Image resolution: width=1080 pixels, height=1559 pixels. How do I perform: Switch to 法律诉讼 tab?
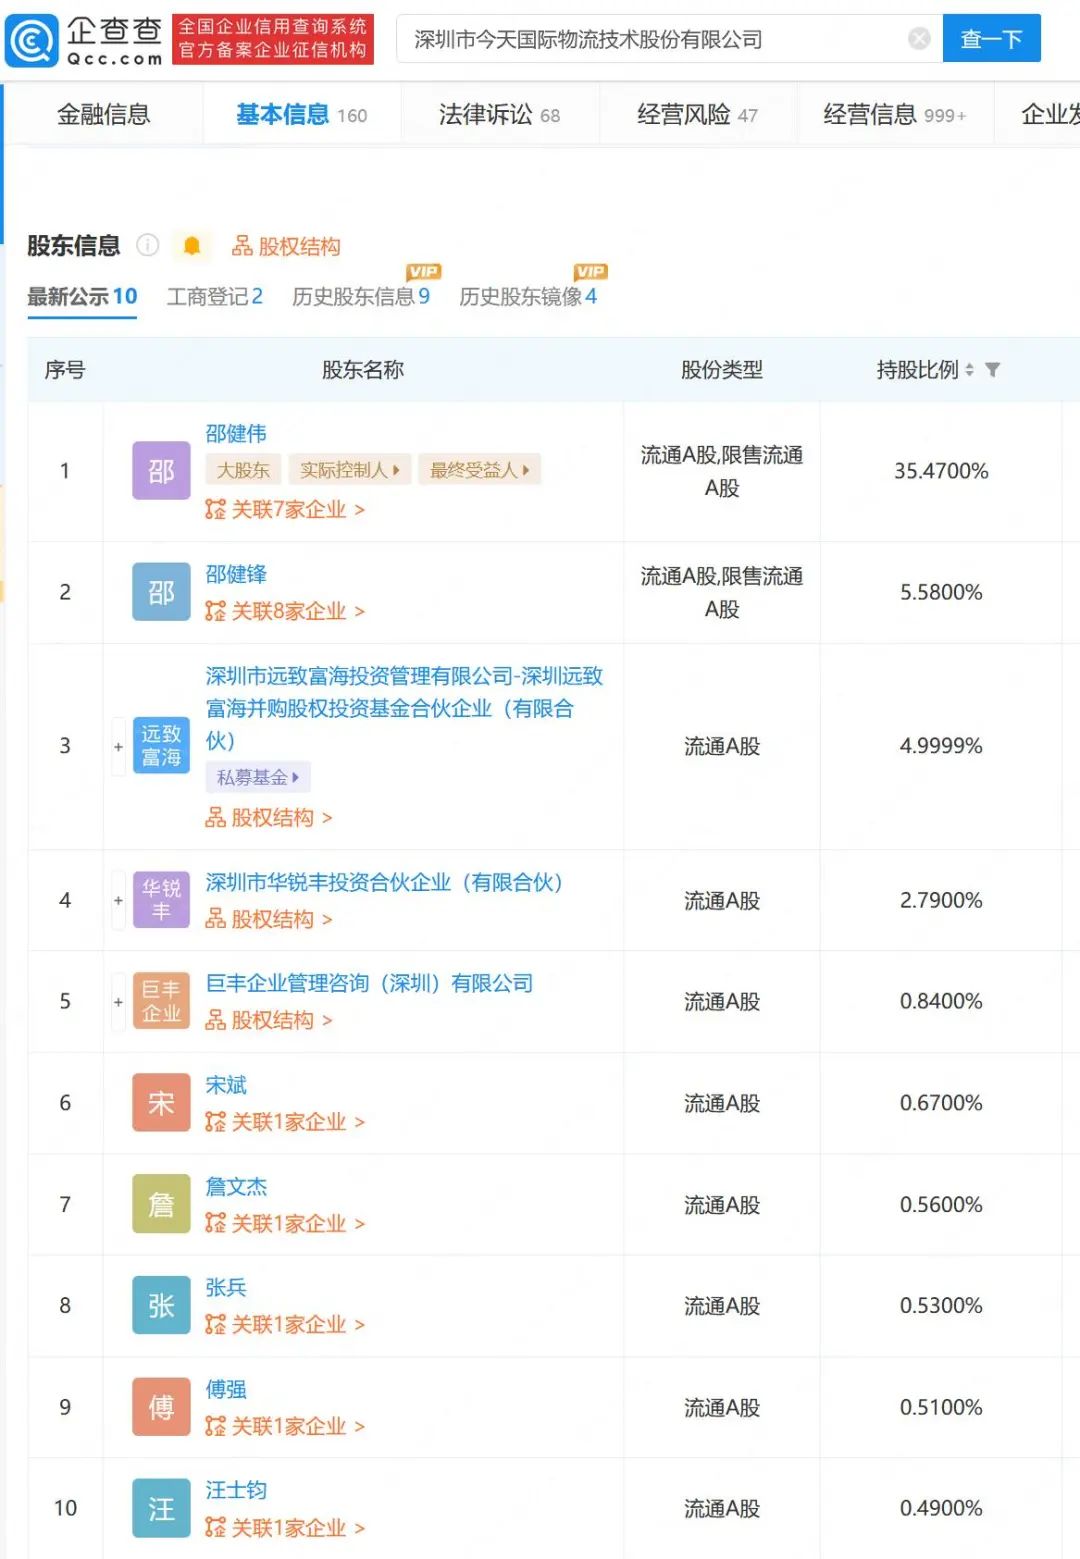(499, 114)
